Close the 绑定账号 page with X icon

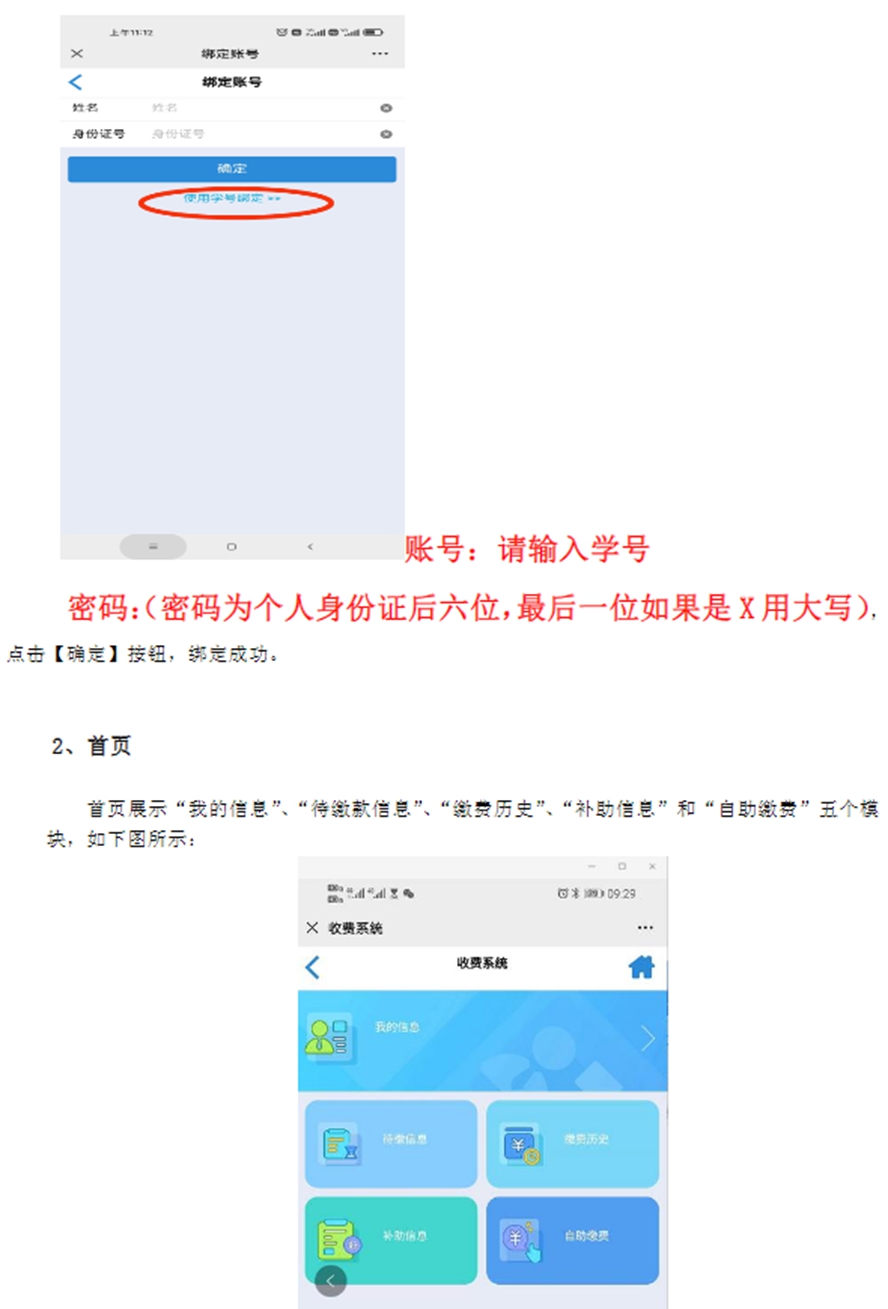click(x=77, y=54)
